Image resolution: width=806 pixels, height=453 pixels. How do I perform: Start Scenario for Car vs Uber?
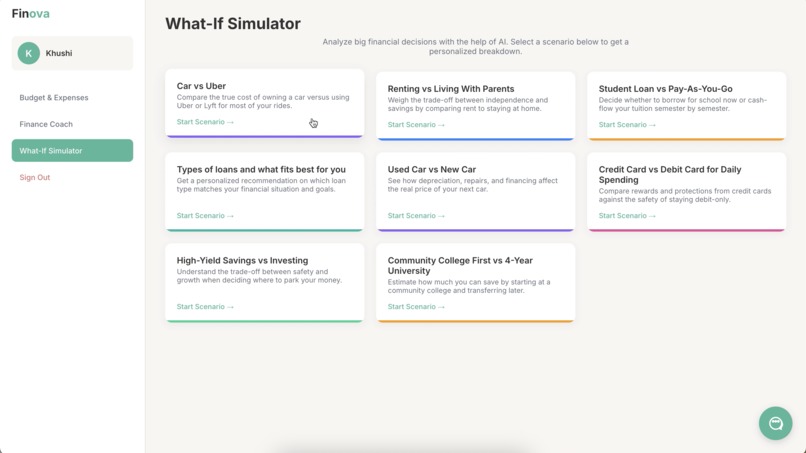[205, 122]
